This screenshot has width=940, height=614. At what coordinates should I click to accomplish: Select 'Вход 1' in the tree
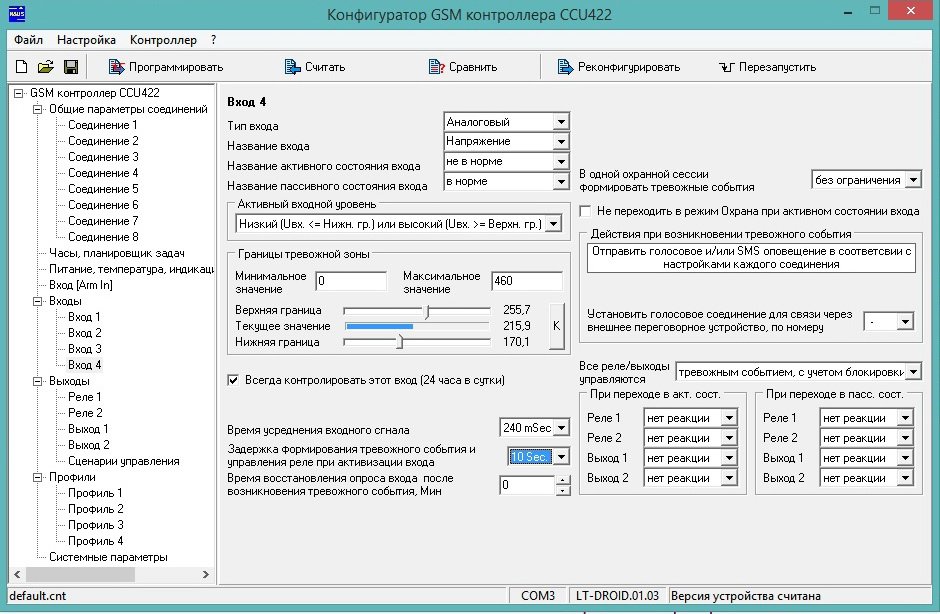[x=84, y=317]
